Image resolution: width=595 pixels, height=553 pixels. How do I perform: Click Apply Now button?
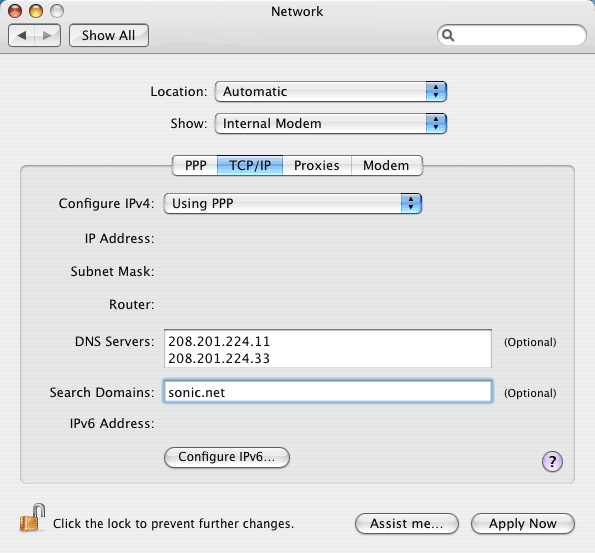pyautogui.click(x=523, y=524)
